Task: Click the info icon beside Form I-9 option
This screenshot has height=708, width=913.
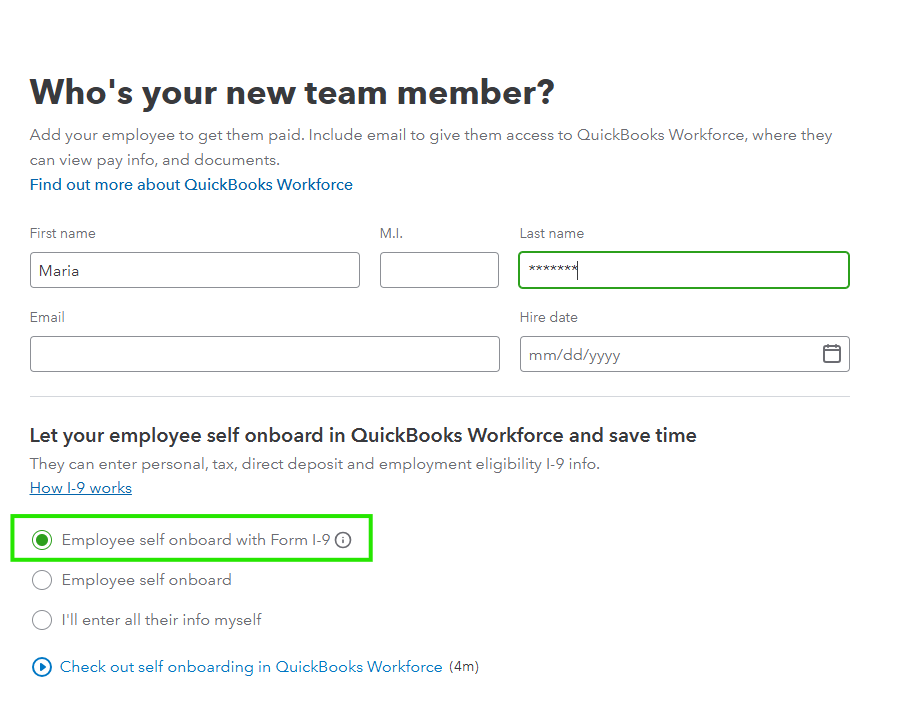Action: [344, 540]
